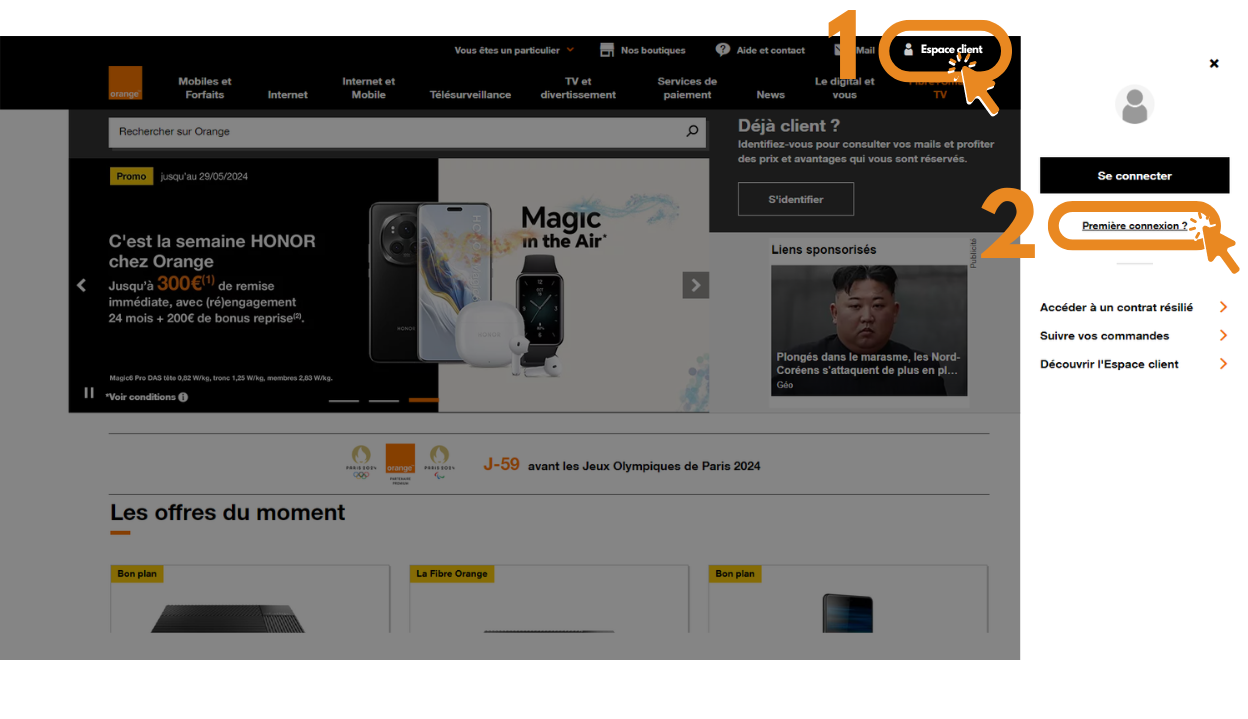Image resolution: width=1248 pixels, height=719 pixels.
Task: Open the News menu
Action: tap(771, 95)
